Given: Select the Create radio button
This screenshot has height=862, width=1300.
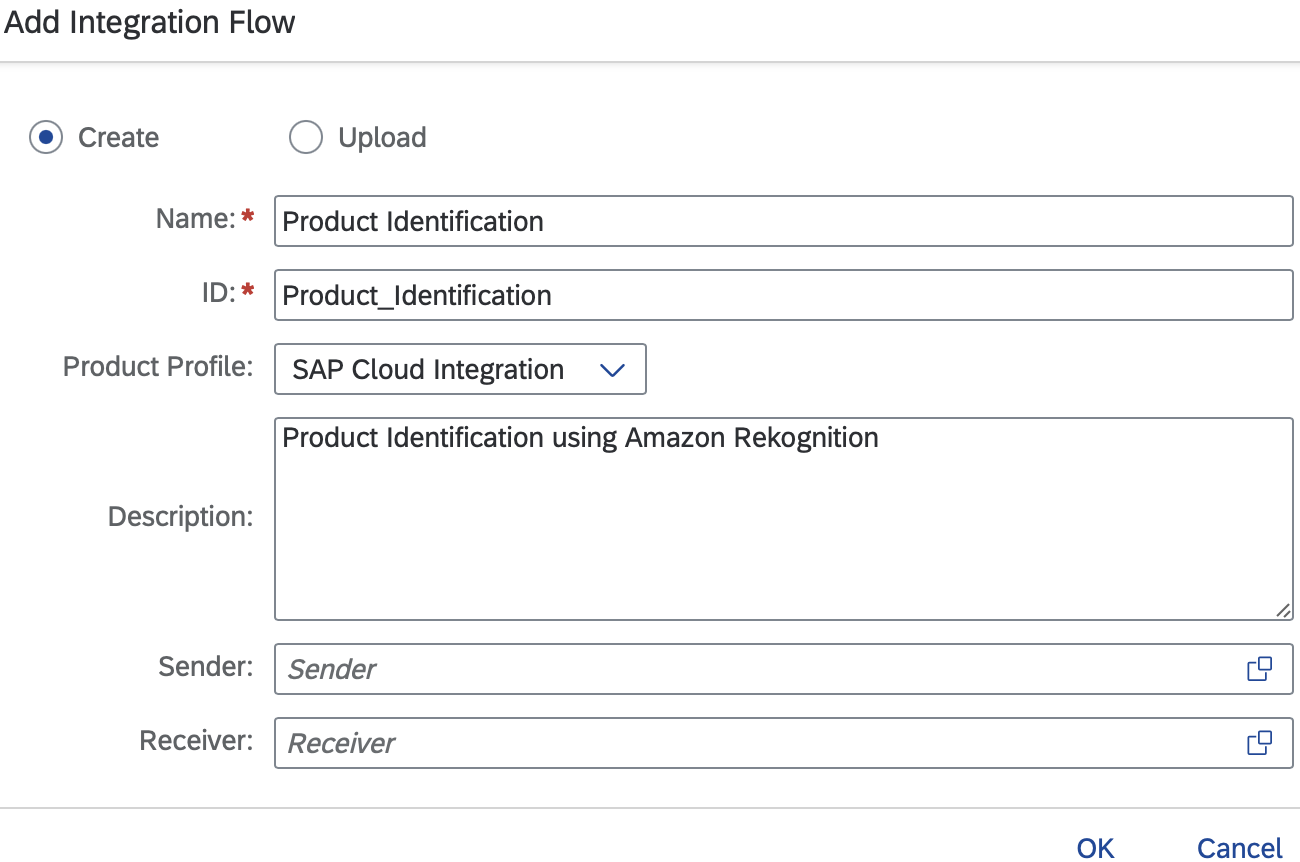Looking at the screenshot, I should pyautogui.click(x=46, y=137).
